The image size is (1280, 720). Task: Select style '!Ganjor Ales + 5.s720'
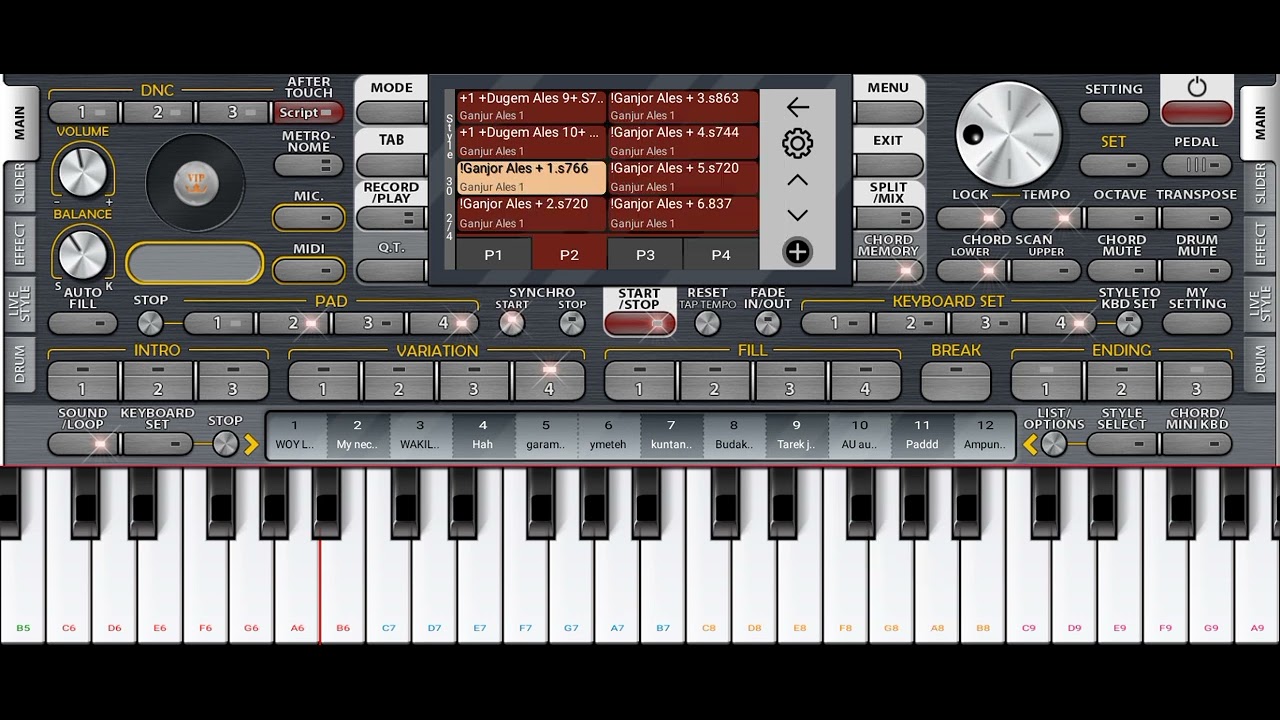coord(683,177)
